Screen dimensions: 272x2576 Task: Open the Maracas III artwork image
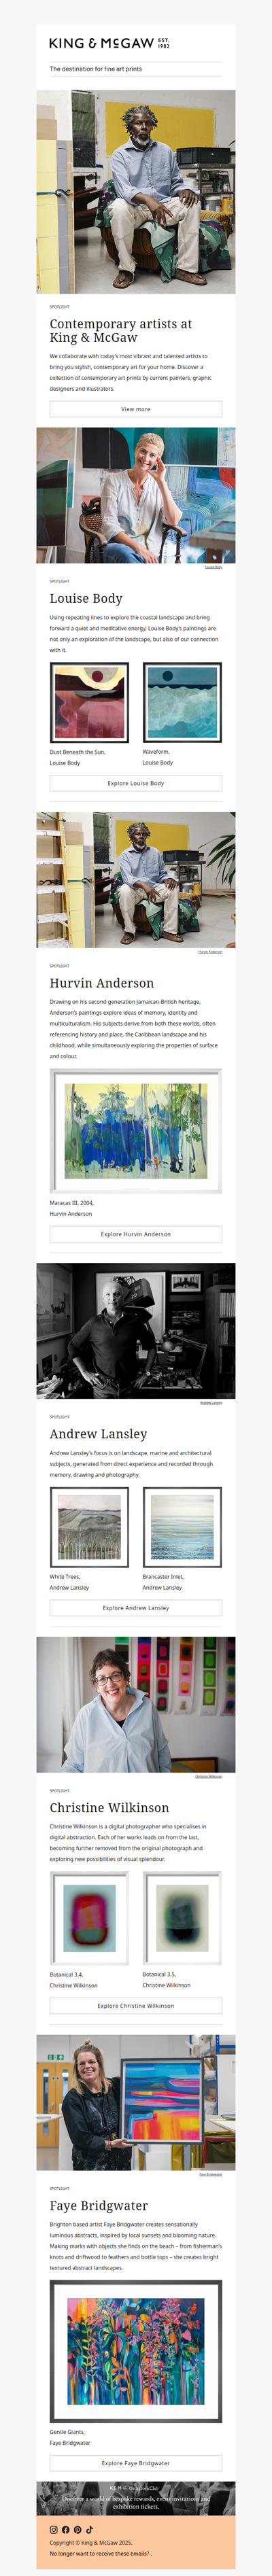pos(136,1131)
